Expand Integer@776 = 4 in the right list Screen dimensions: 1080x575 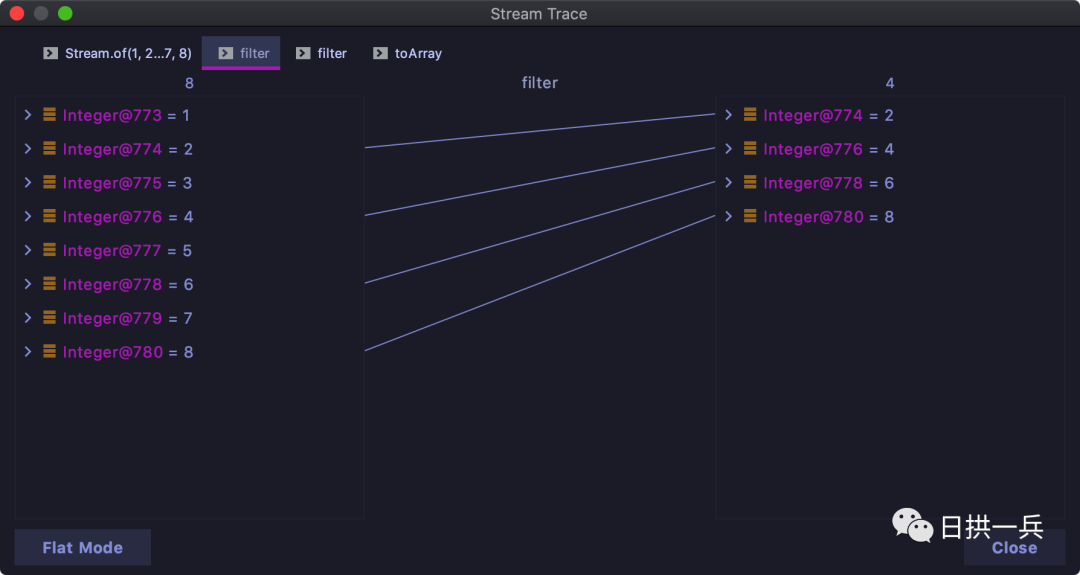728,148
